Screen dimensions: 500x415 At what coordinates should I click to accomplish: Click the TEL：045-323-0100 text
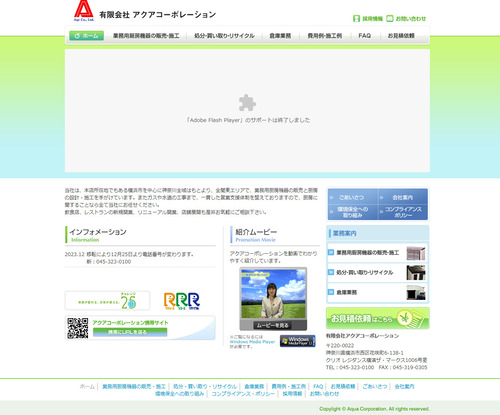pyautogui.click(x=350, y=367)
